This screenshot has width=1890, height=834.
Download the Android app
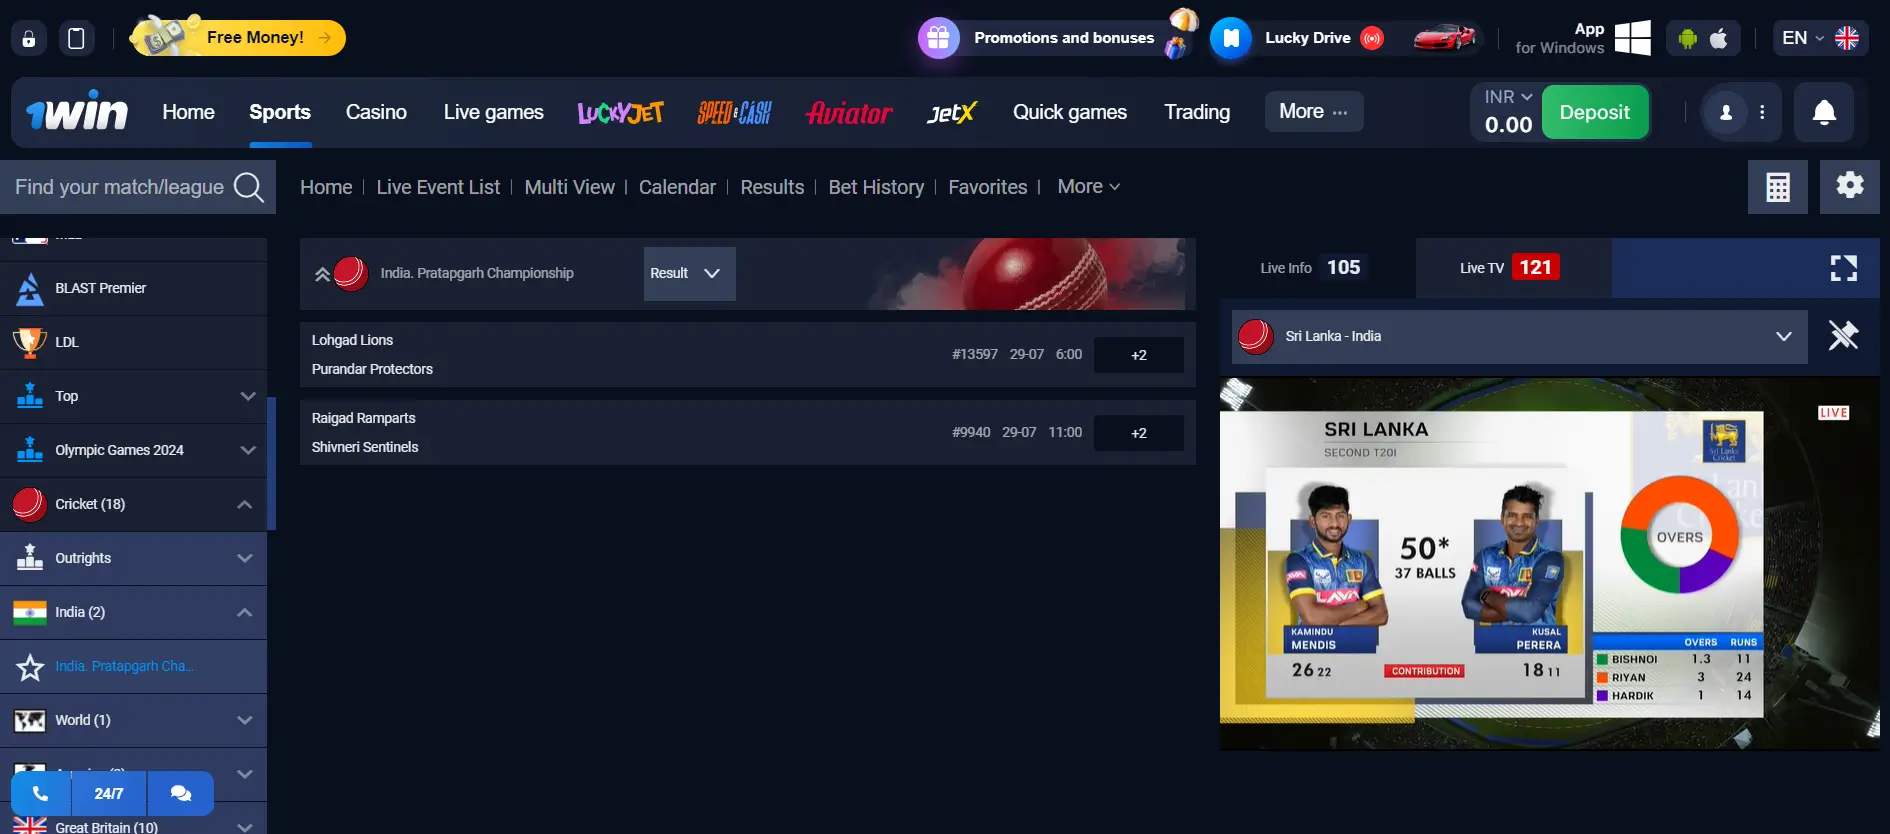click(1688, 38)
